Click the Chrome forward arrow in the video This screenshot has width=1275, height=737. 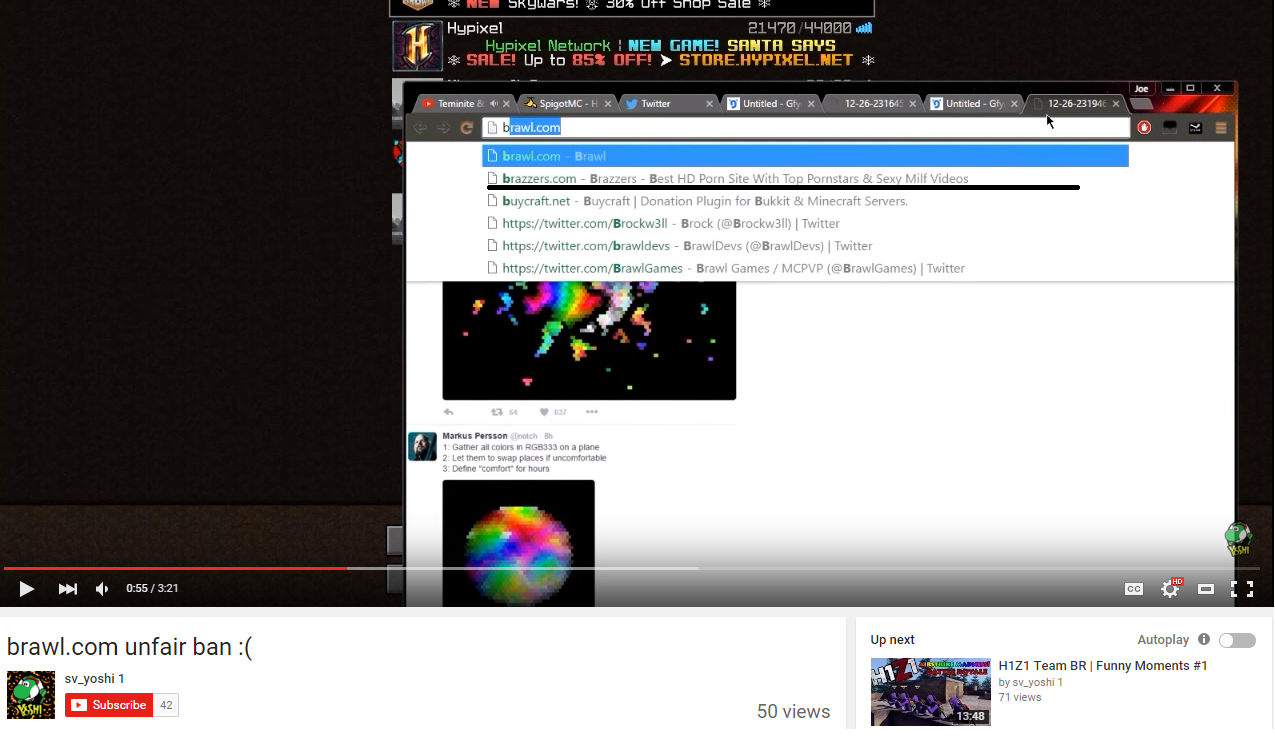444,128
